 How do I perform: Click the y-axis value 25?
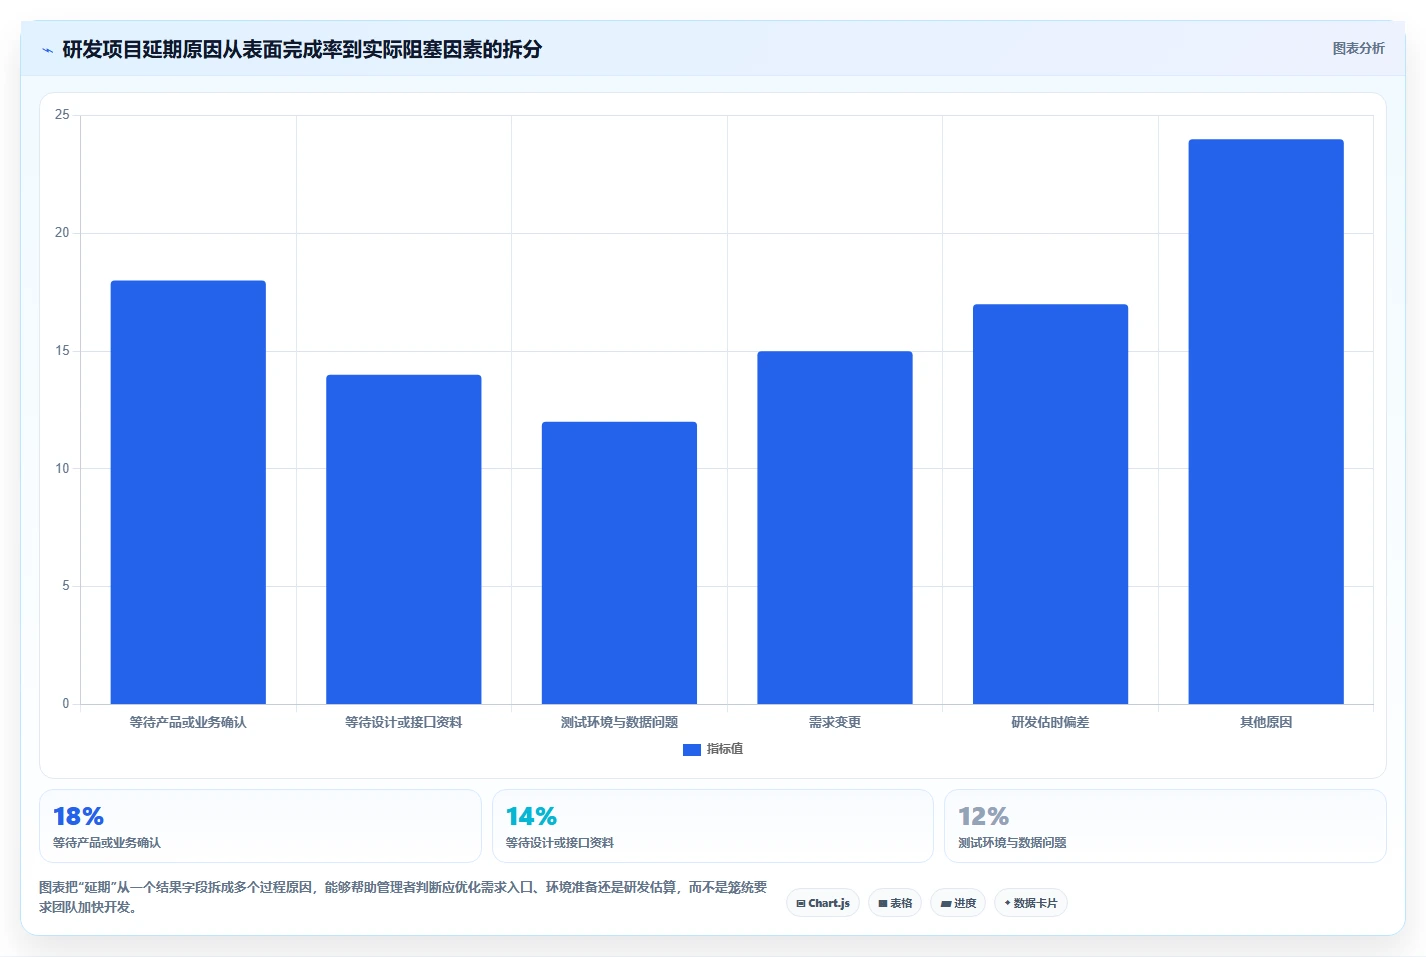(x=62, y=115)
